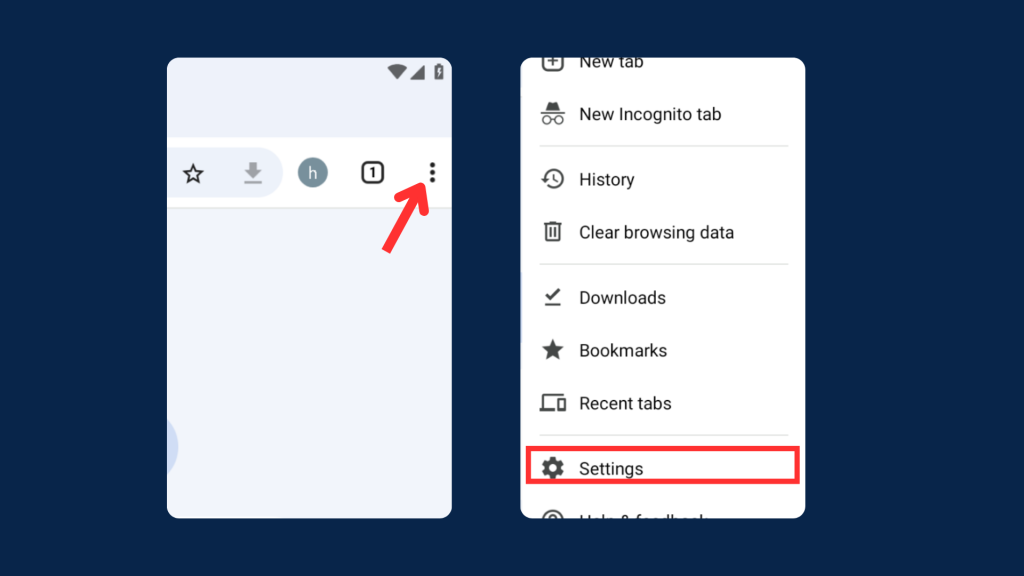Image resolution: width=1024 pixels, height=576 pixels.
Task: Click the Bookmarks star icon in menu
Action: tap(553, 350)
